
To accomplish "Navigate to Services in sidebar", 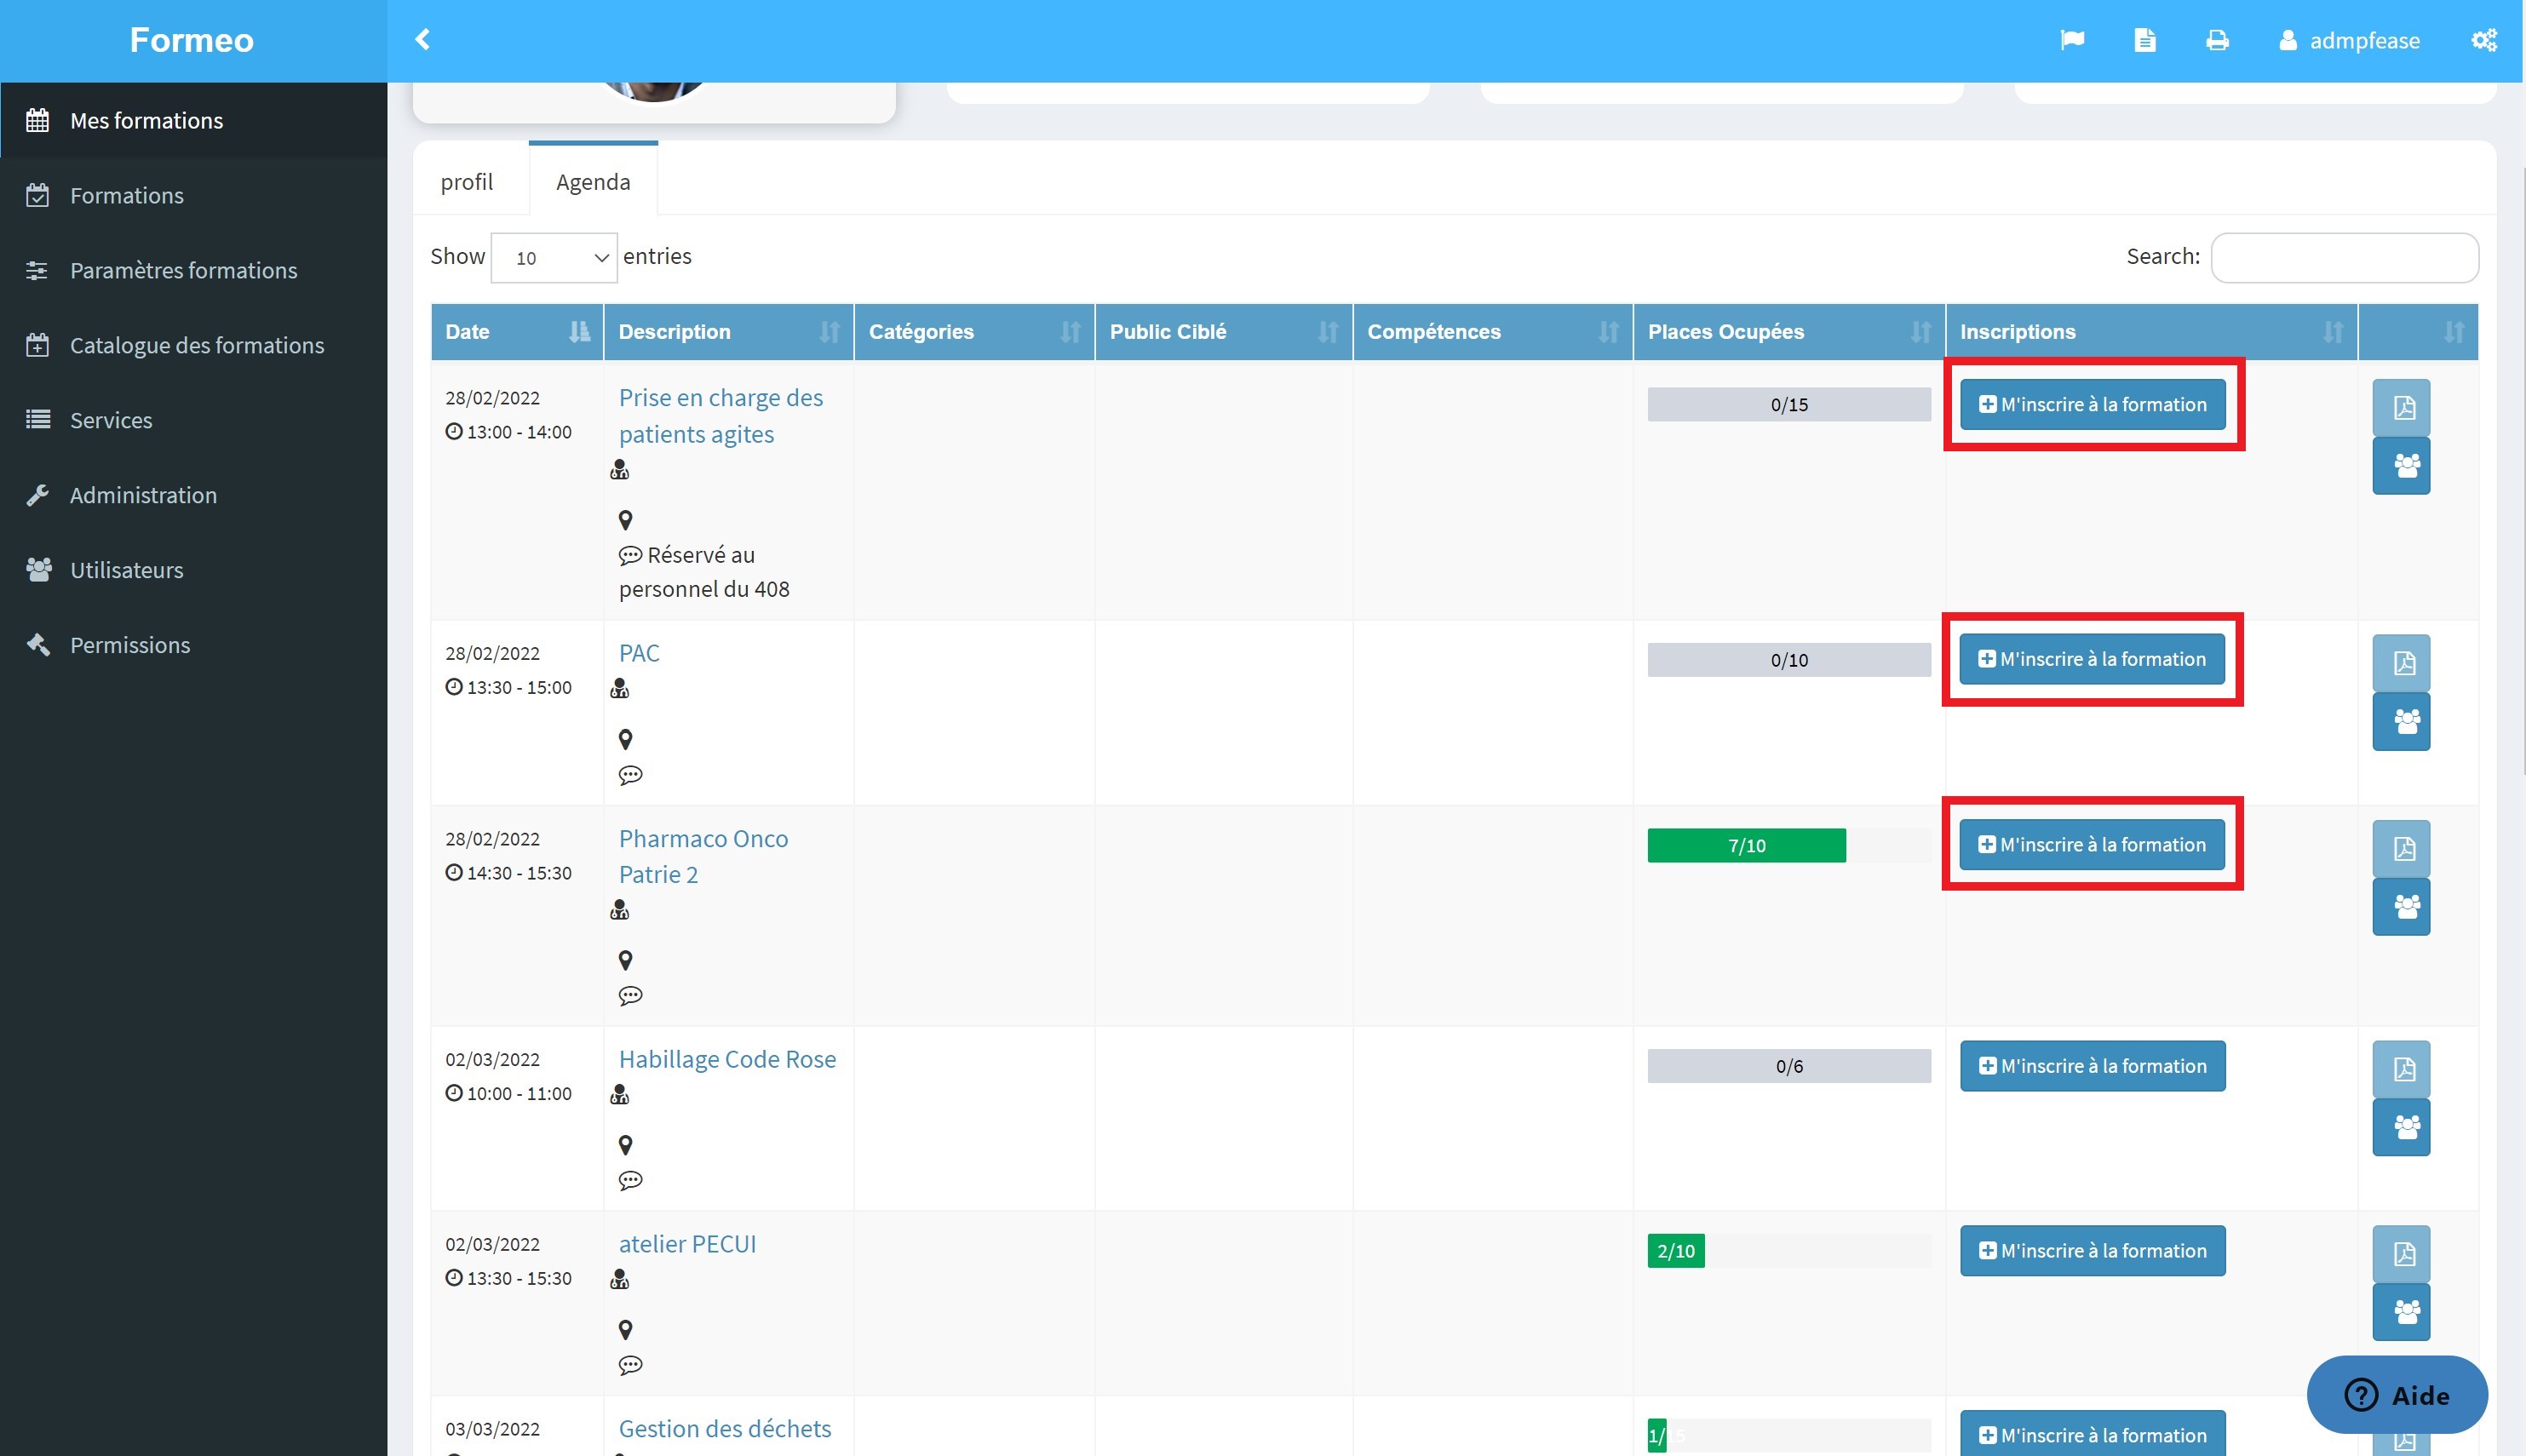I will pos(193,420).
